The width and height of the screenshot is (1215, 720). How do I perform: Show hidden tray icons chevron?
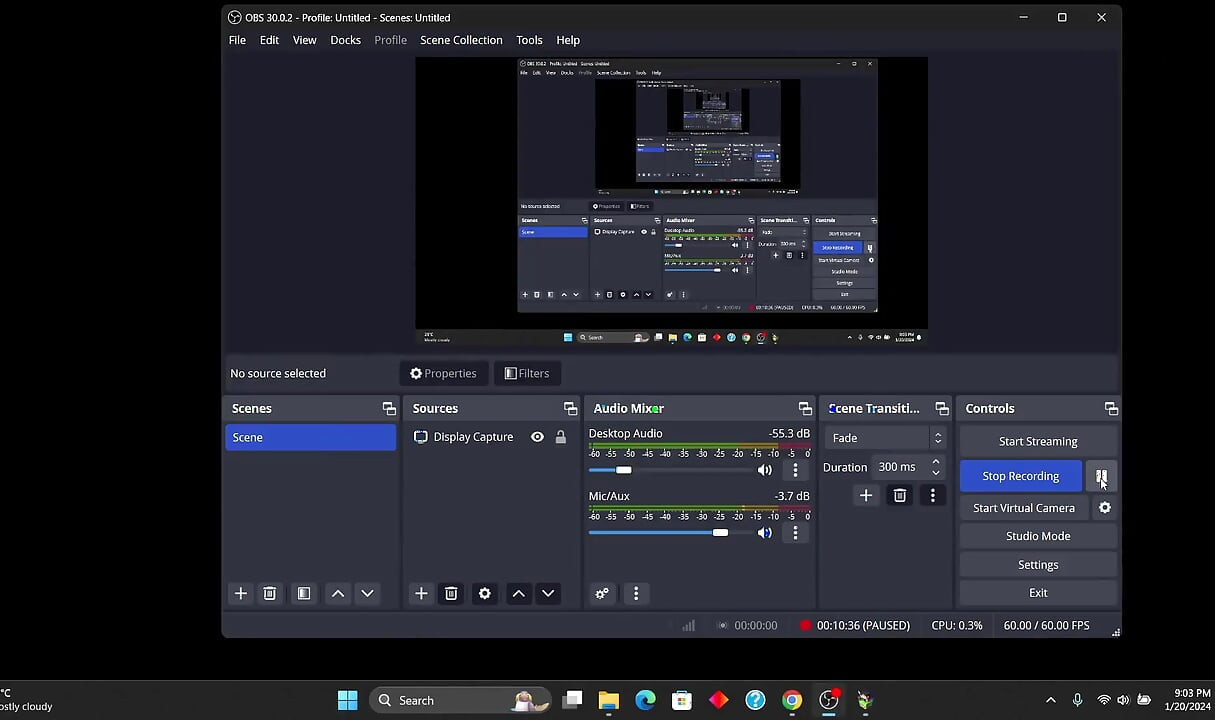[x=1050, y=700]
